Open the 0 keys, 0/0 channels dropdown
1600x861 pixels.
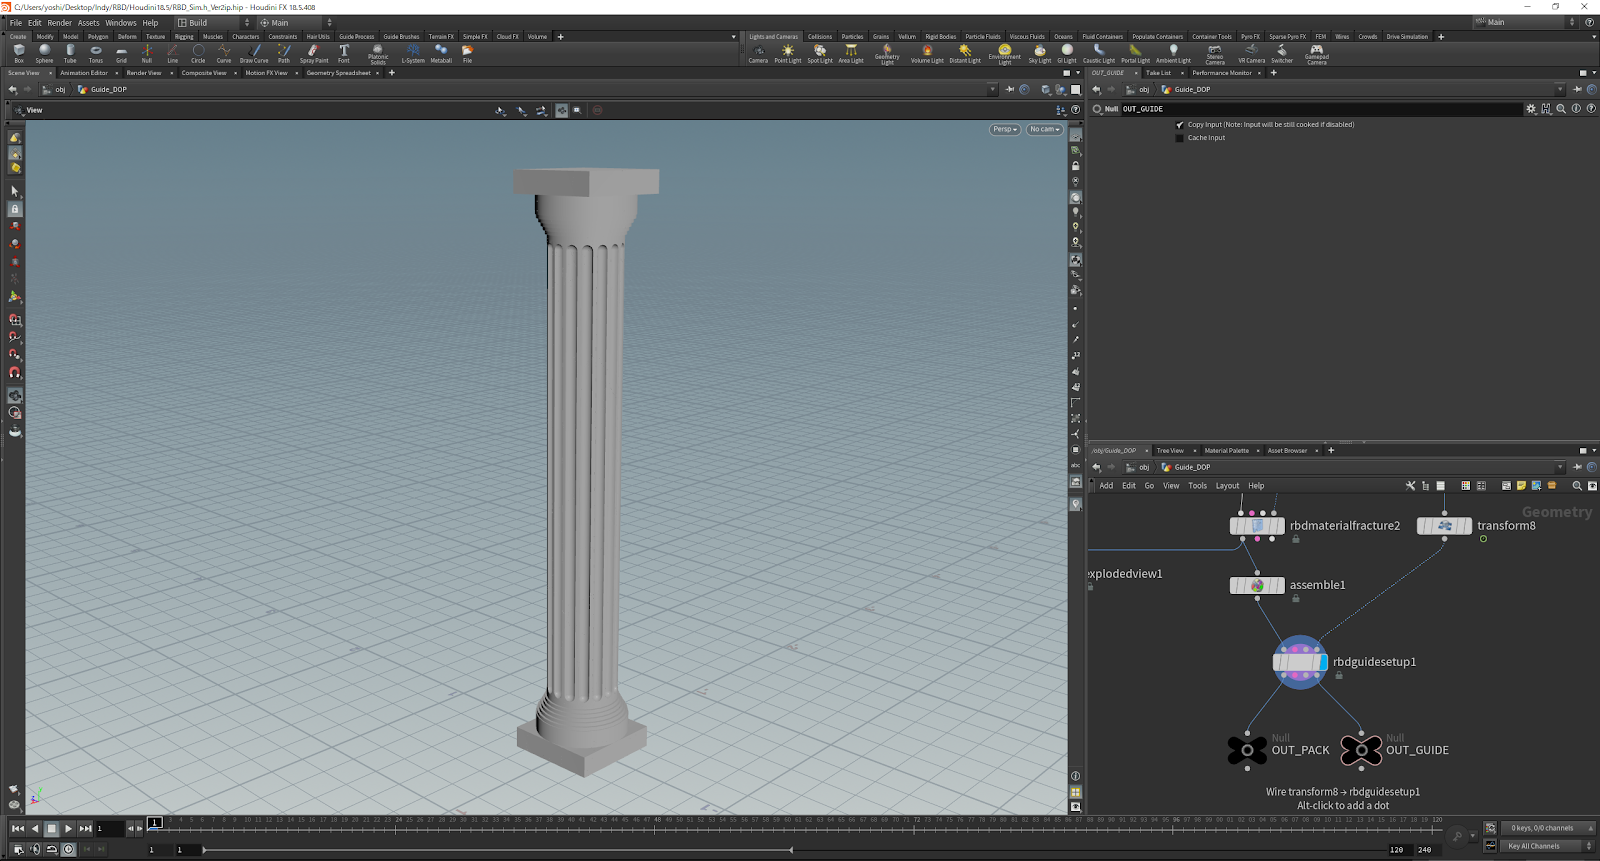(x=1547, y=828)
